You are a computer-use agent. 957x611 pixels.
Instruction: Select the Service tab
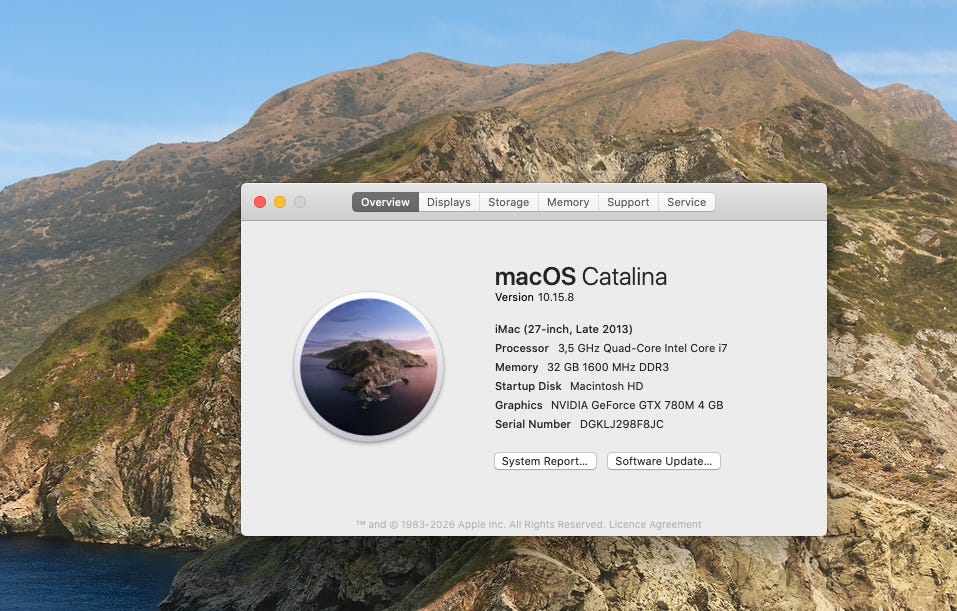point(687,202)
